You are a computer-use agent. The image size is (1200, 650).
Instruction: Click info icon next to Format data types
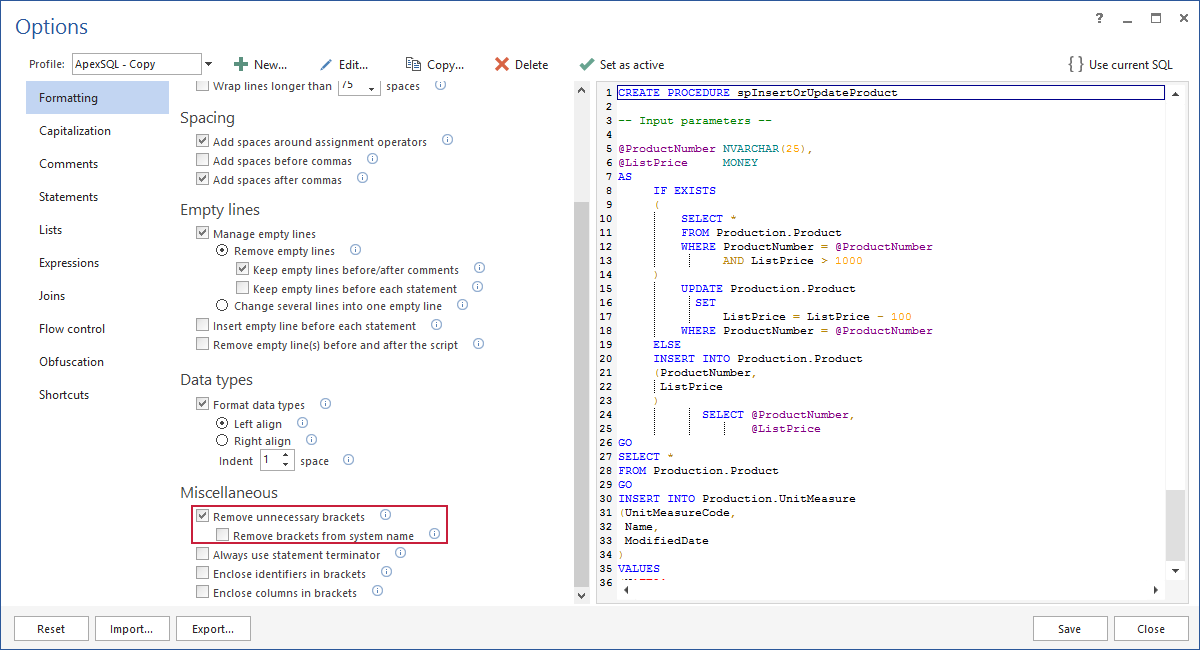(x=324, y=404)
